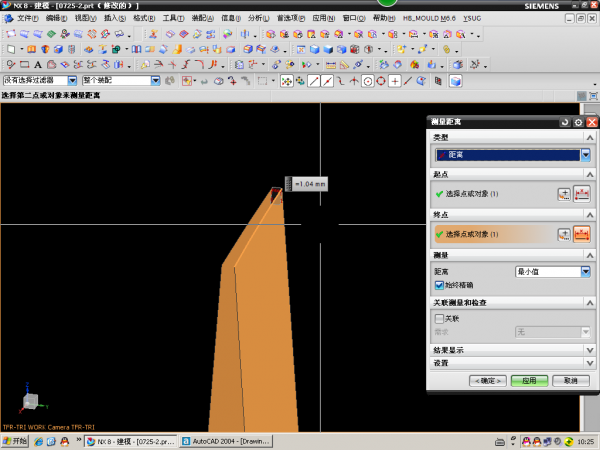Viewport: 600px width, 450px height.
Task: Collapse the 终点 section
Action: 590,215
